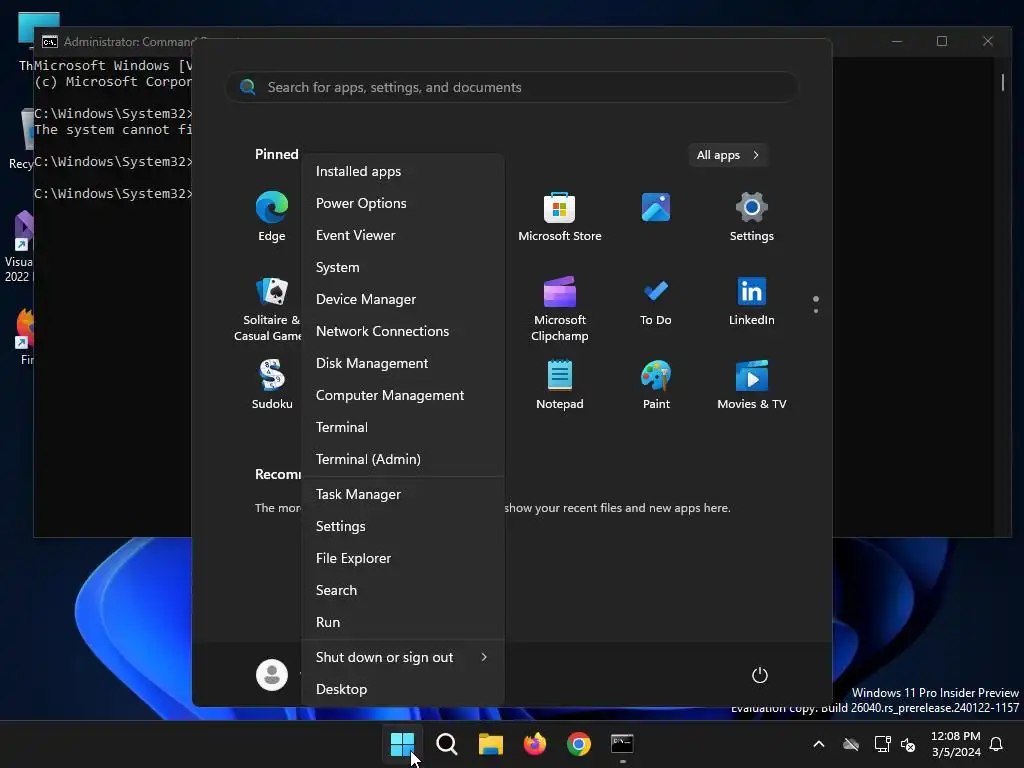Click the Windows Start button on taskbar
Image resolution: width=1024 pixels, height=768 pixels.
click(x=402, y=744)
